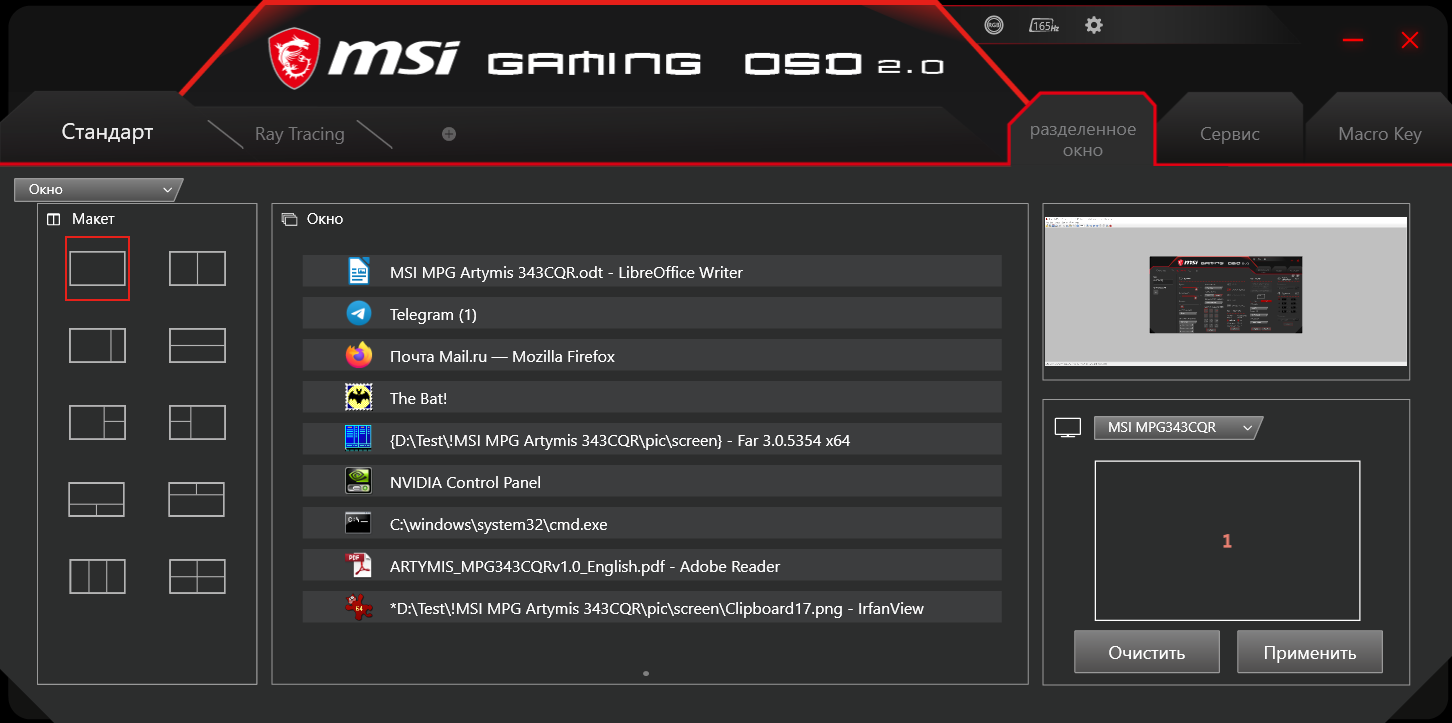The height and width of the screenshot is (723, 1452).
Task: Select layout with two top panes, large bottom
Action: coord(197,499)
